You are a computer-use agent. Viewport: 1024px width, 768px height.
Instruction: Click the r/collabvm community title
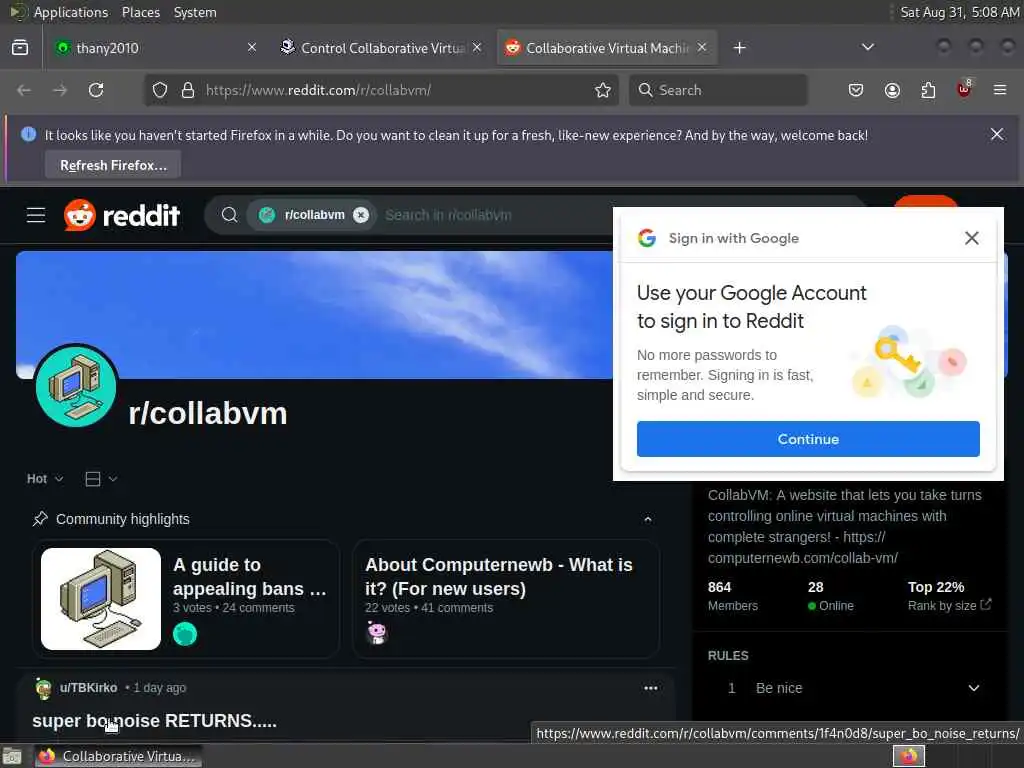(208, 413)
